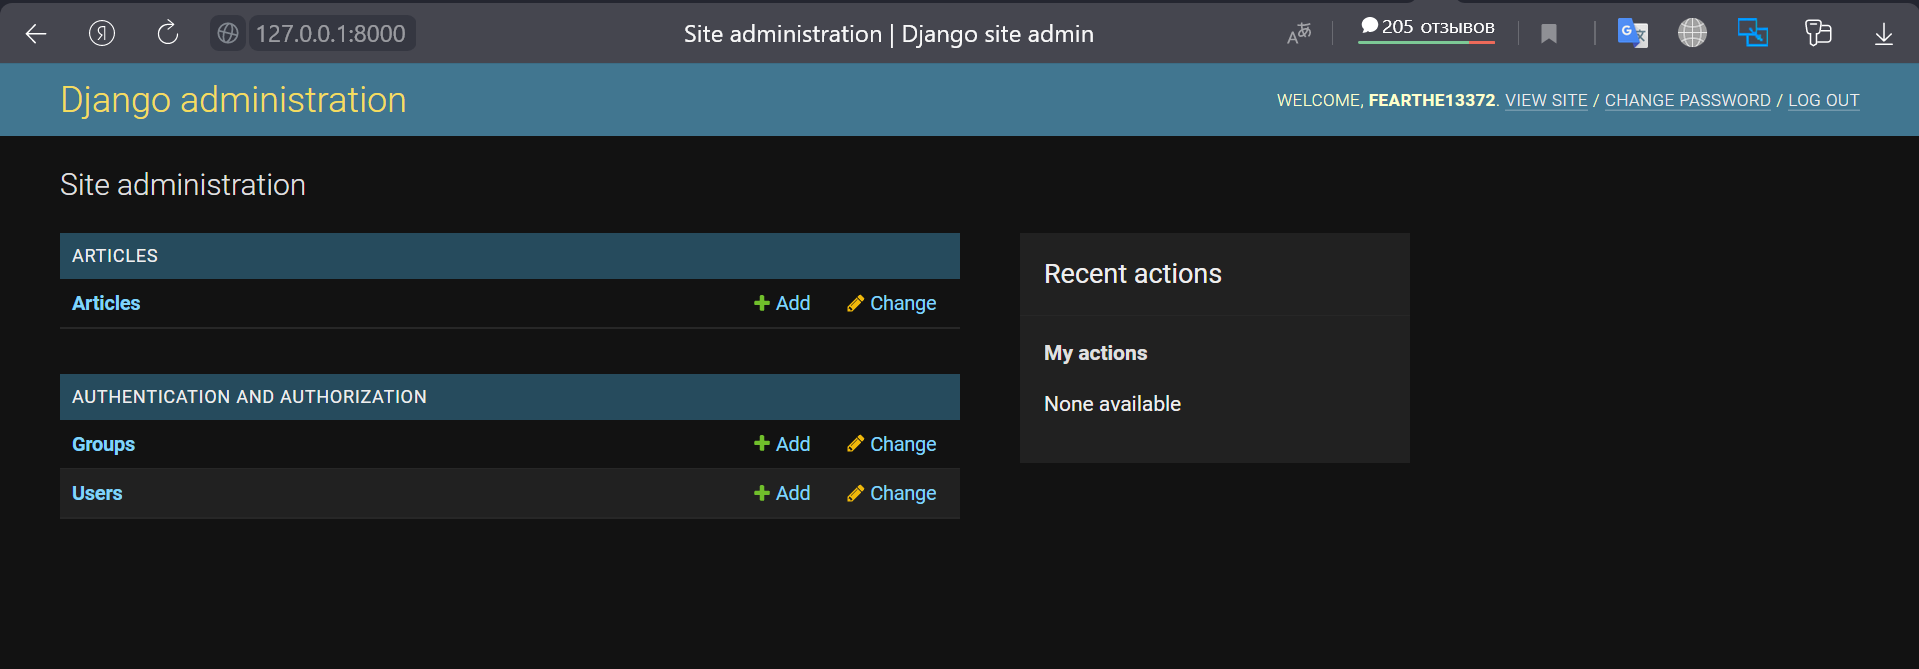Click Add in the Users row
This screenshot has height=669, width=1919.
tap(782, 493)
